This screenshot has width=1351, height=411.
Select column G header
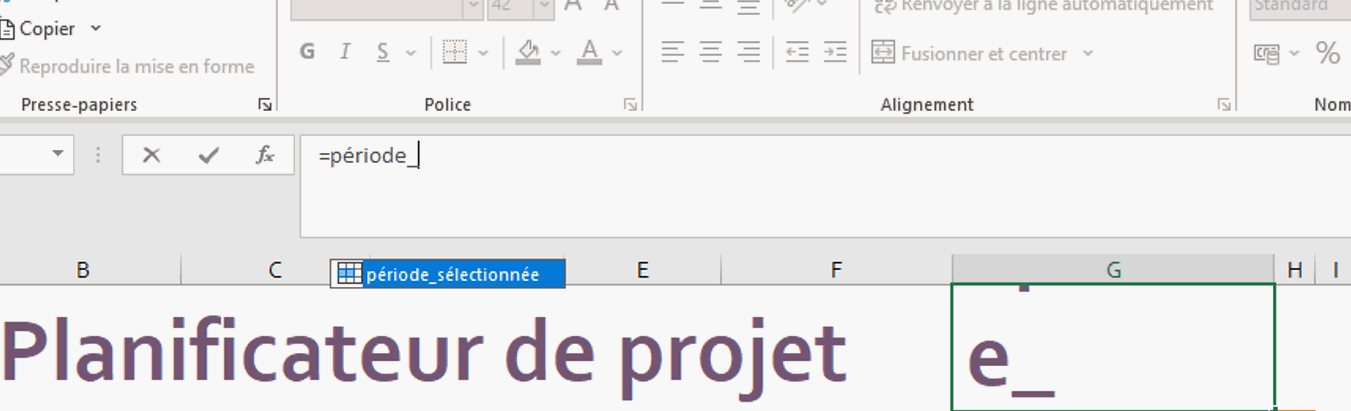pyautogui.click(x=1113, y=269)
